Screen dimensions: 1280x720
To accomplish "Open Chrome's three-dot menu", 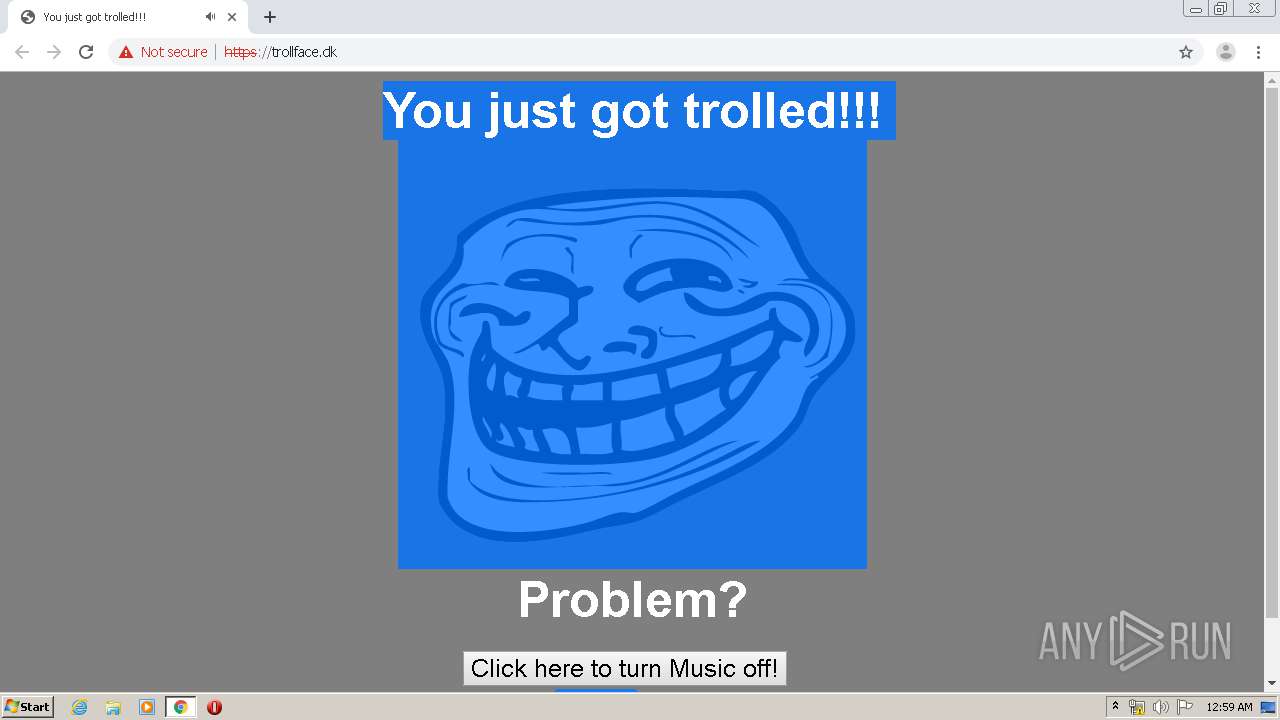I will (1259, 52).
